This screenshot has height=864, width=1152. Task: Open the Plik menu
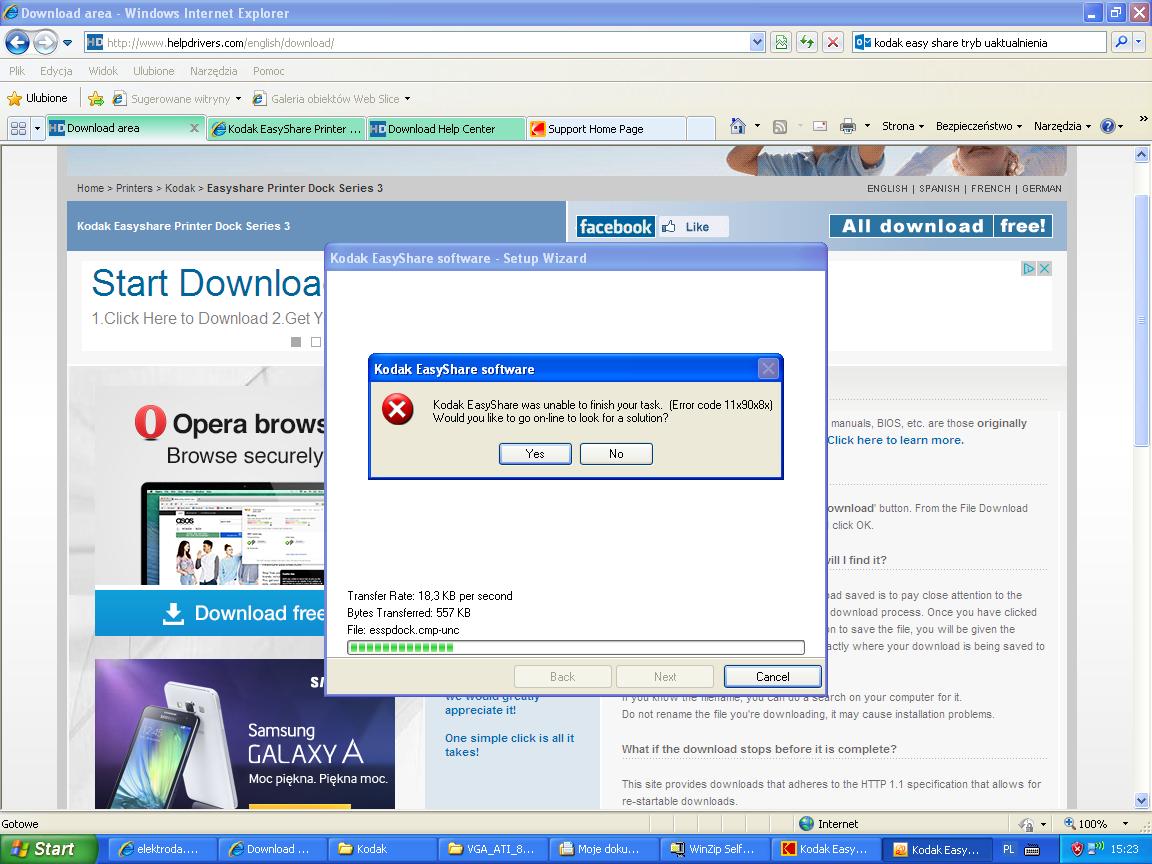(17, 71)
